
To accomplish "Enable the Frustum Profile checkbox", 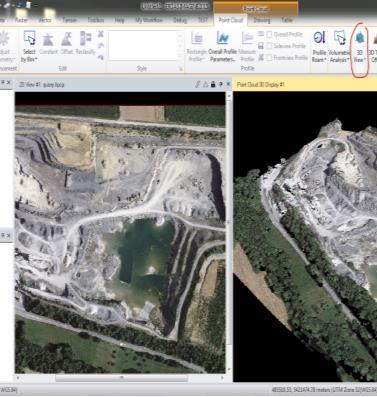I will (269, 58).
